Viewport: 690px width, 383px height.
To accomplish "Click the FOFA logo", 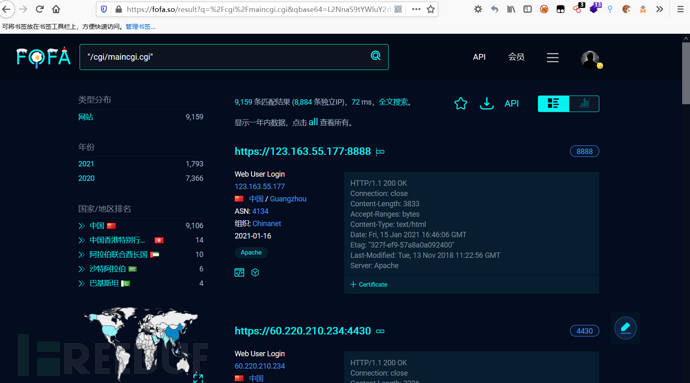I will click(x=43, y=57).
